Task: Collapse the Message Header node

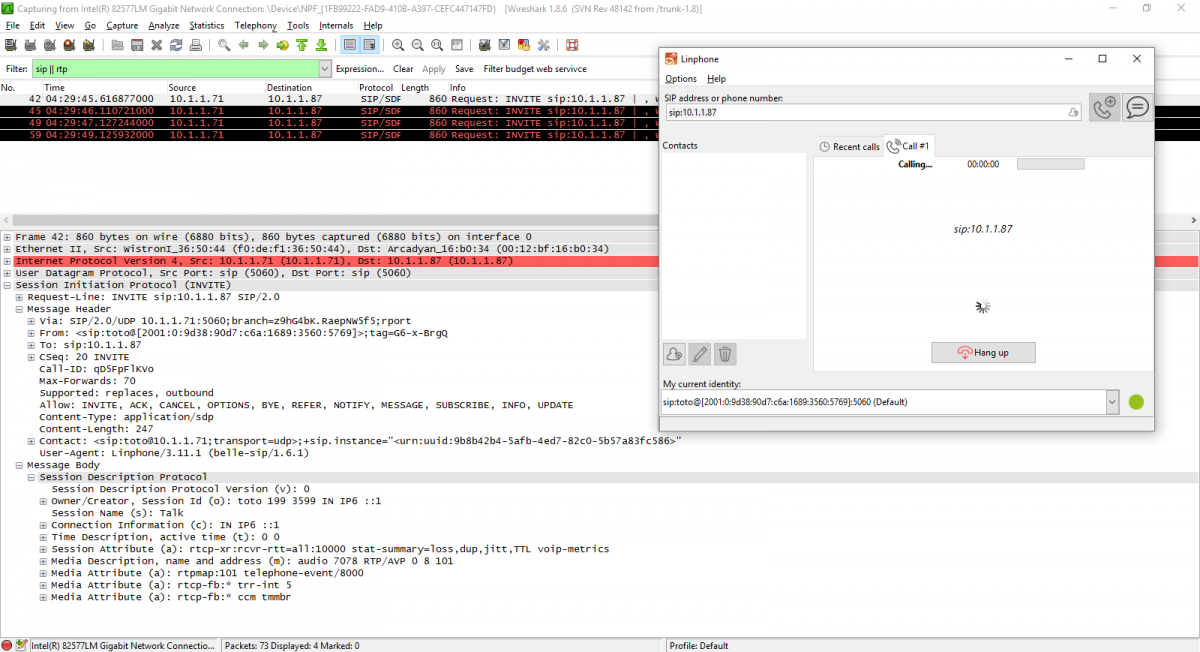Action: tap(19, 309)
